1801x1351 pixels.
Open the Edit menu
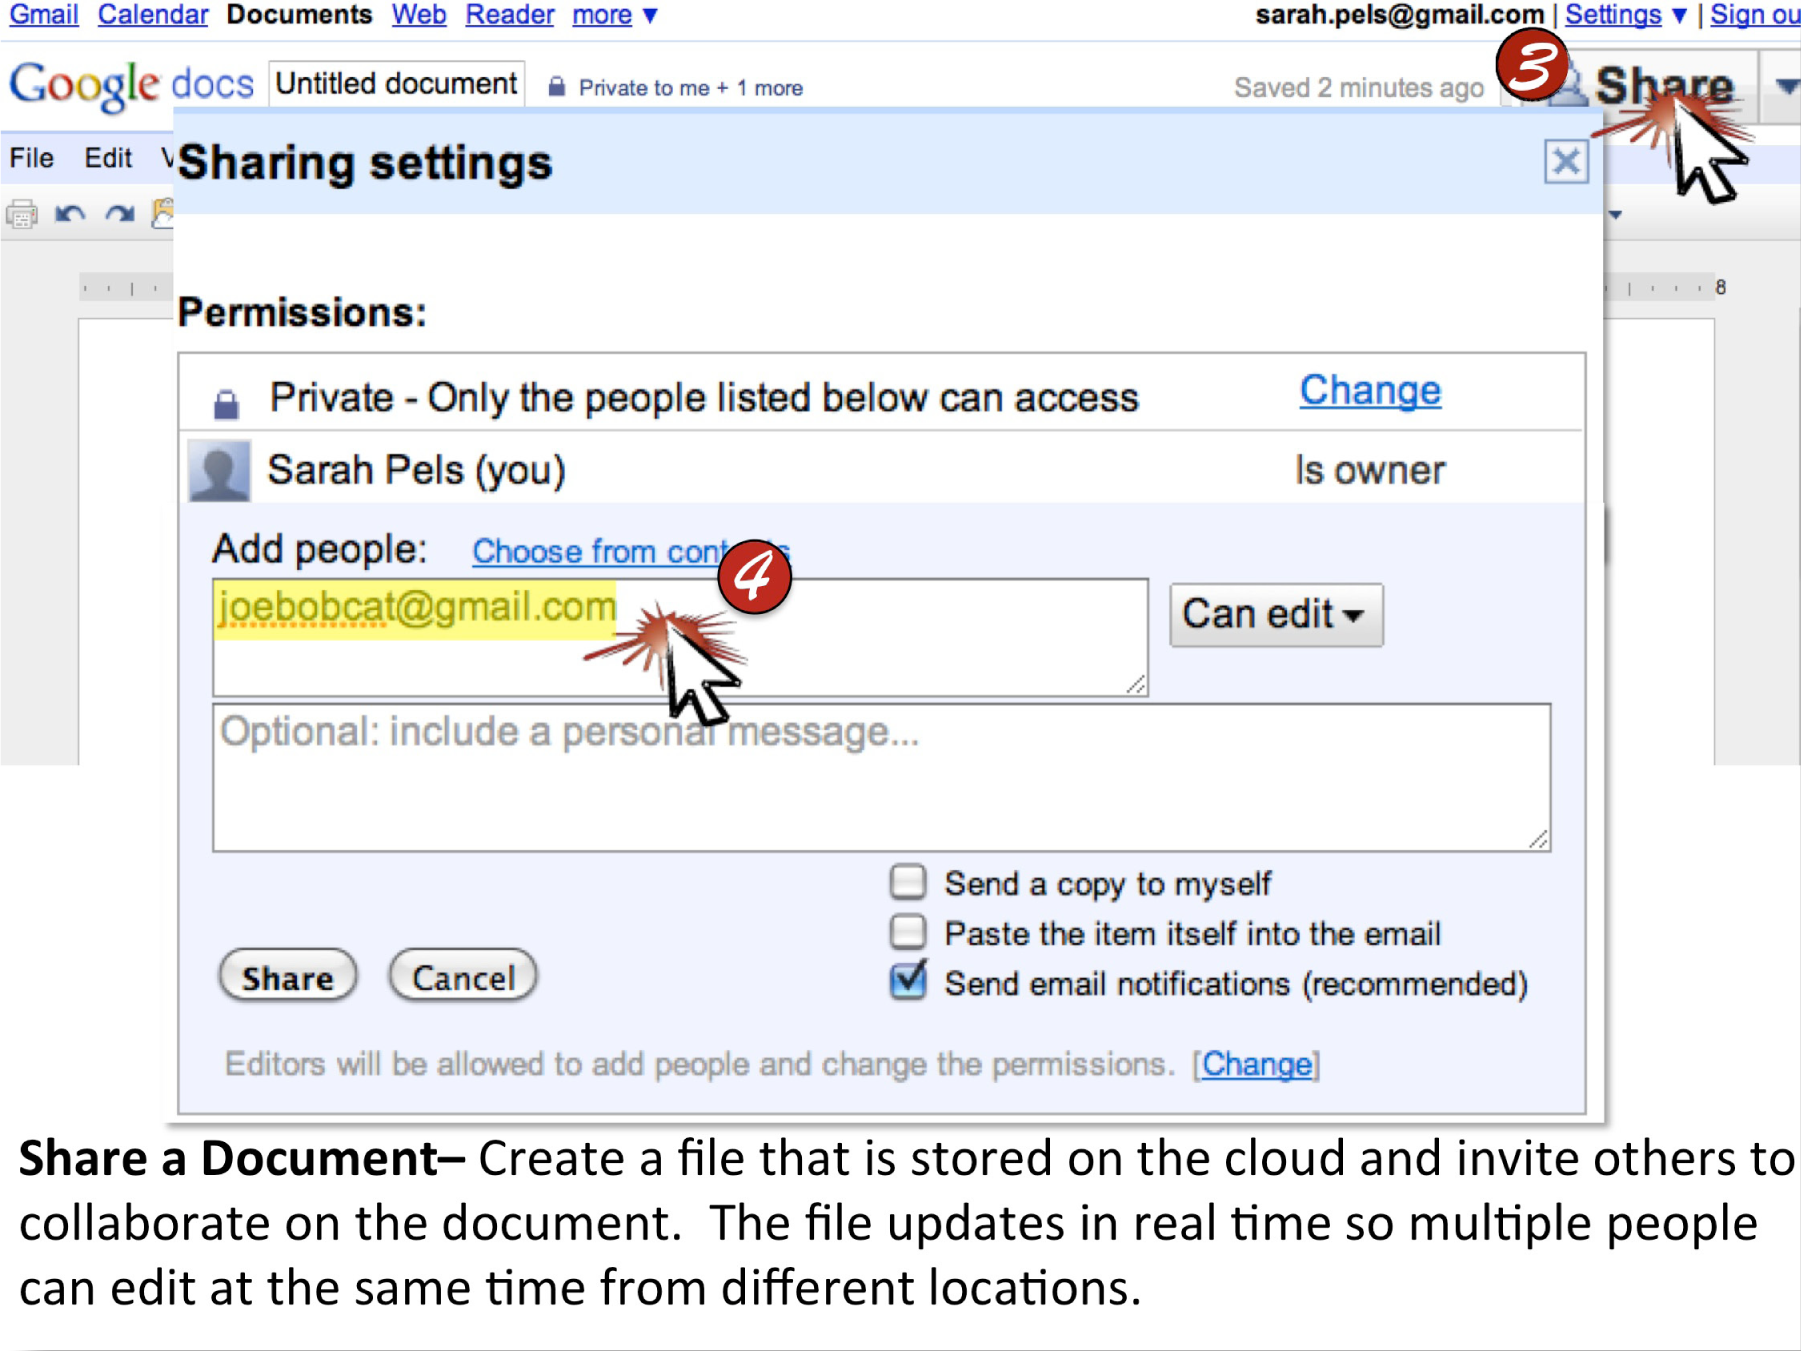tap(108, 158)
